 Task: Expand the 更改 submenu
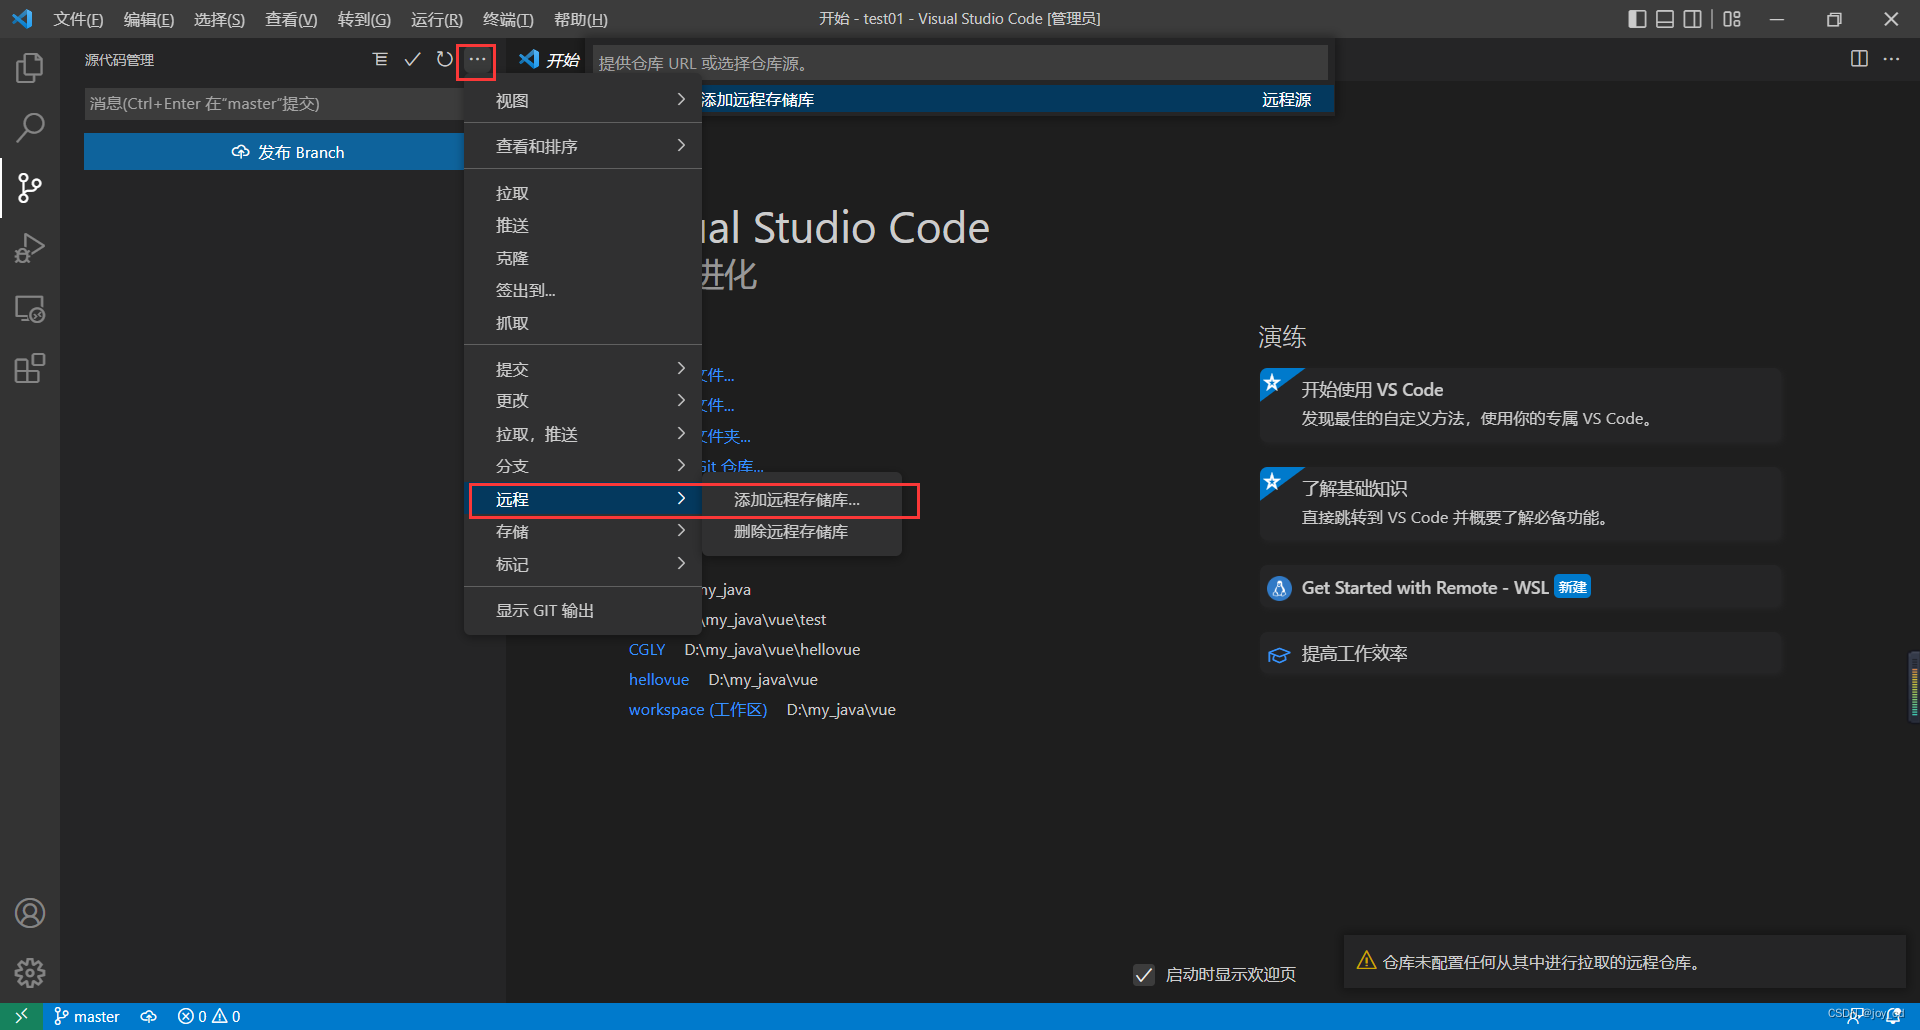point(583,401)
